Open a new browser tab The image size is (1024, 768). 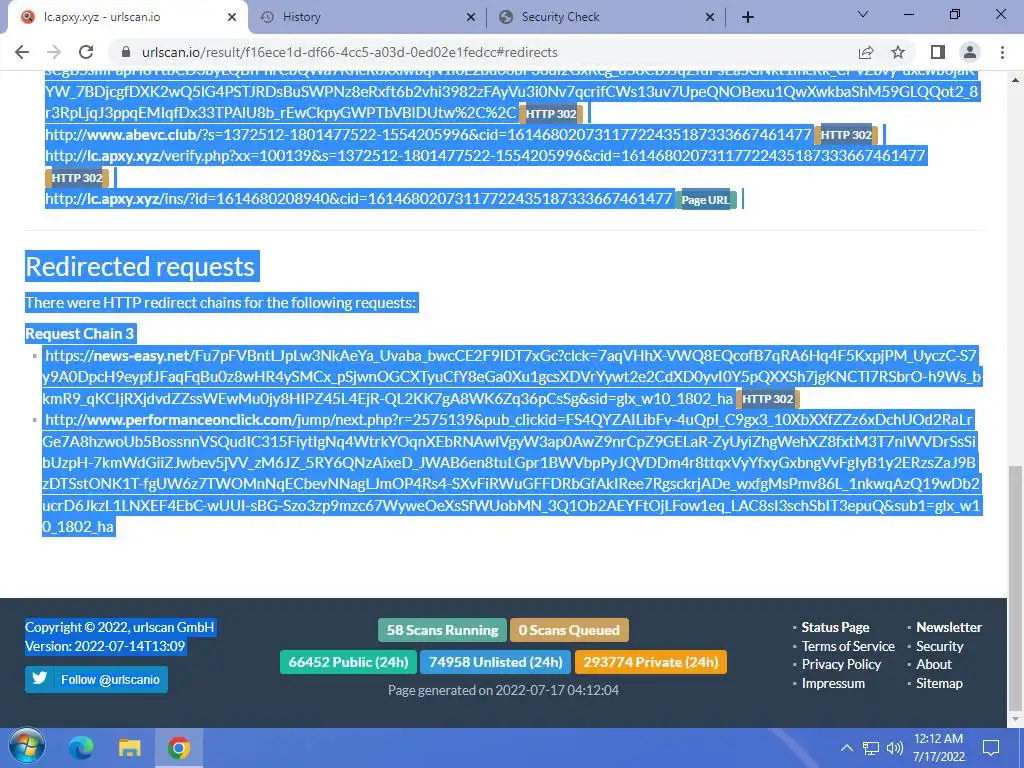[748, 17]
